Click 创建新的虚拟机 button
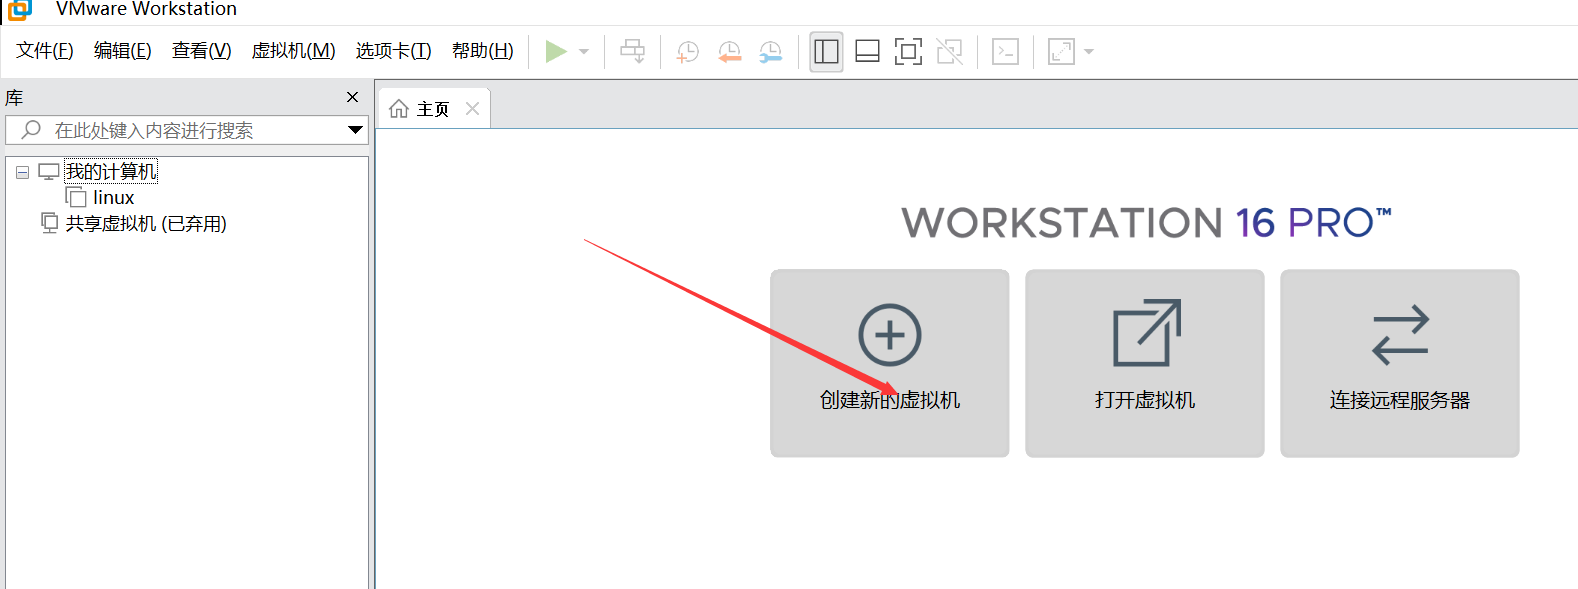The image size is (1578, 589). click(890, 363)
